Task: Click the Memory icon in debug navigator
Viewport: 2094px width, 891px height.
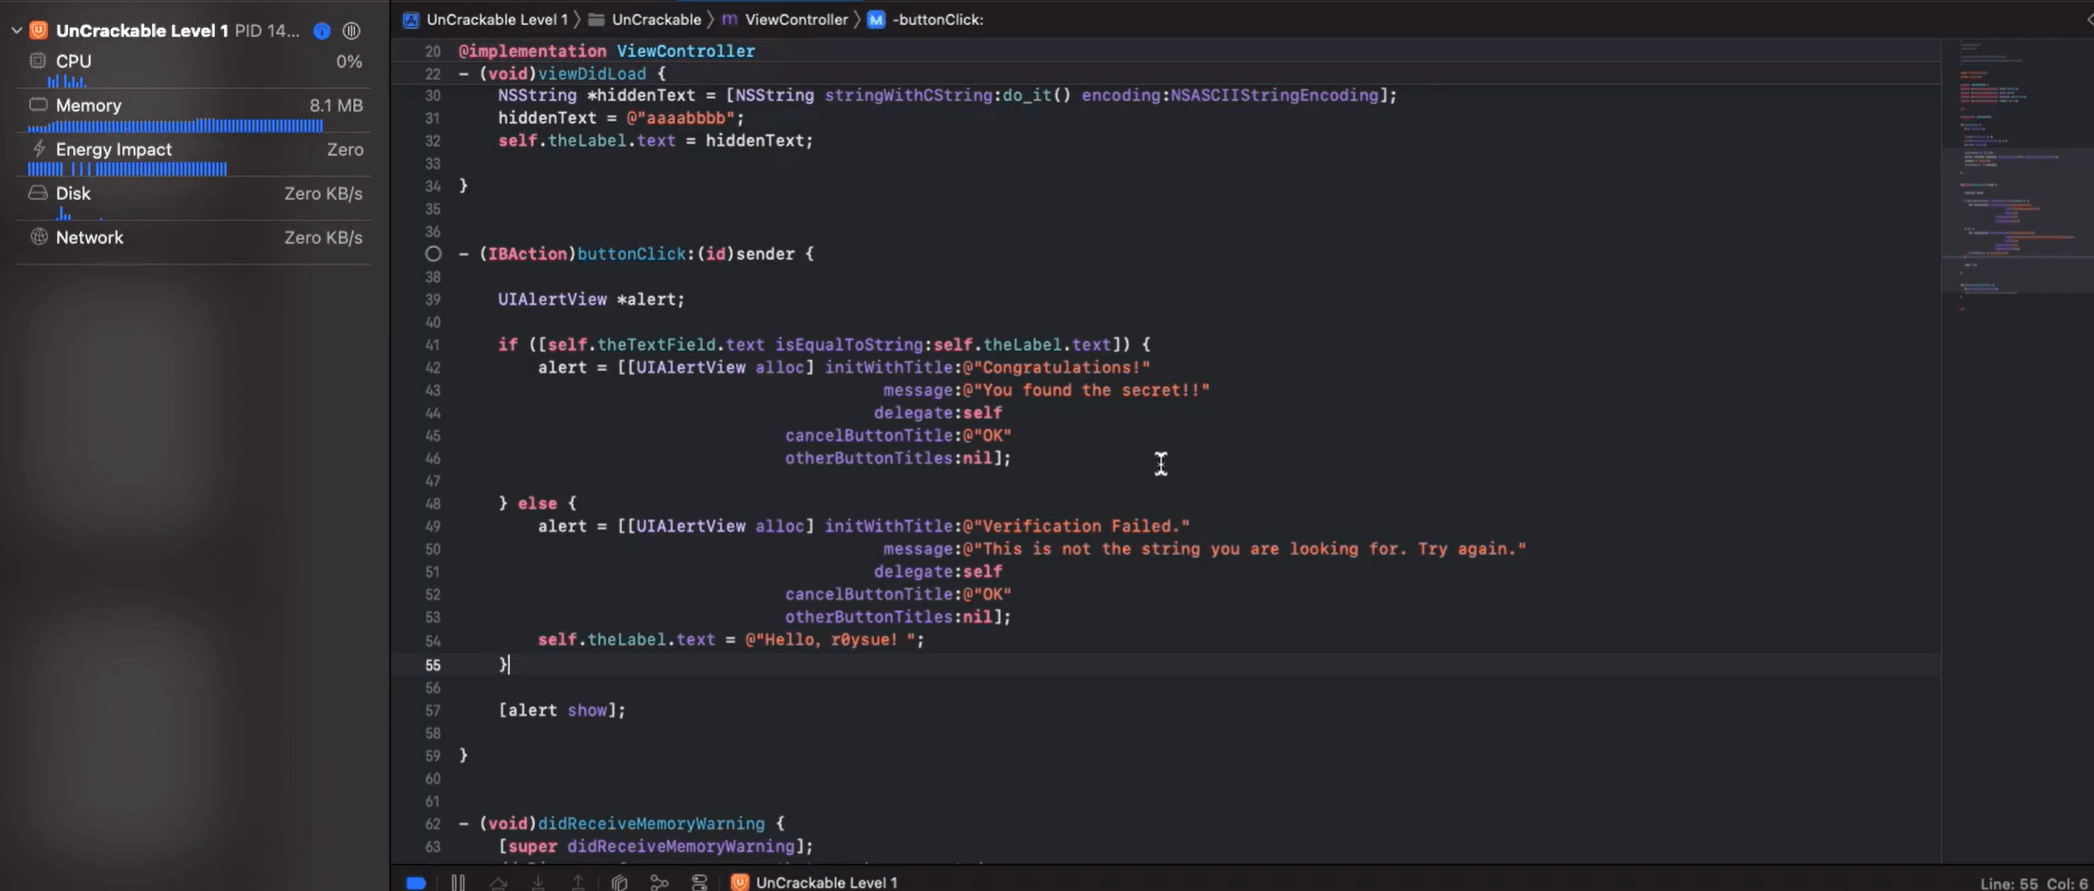Action: point(38,104)
